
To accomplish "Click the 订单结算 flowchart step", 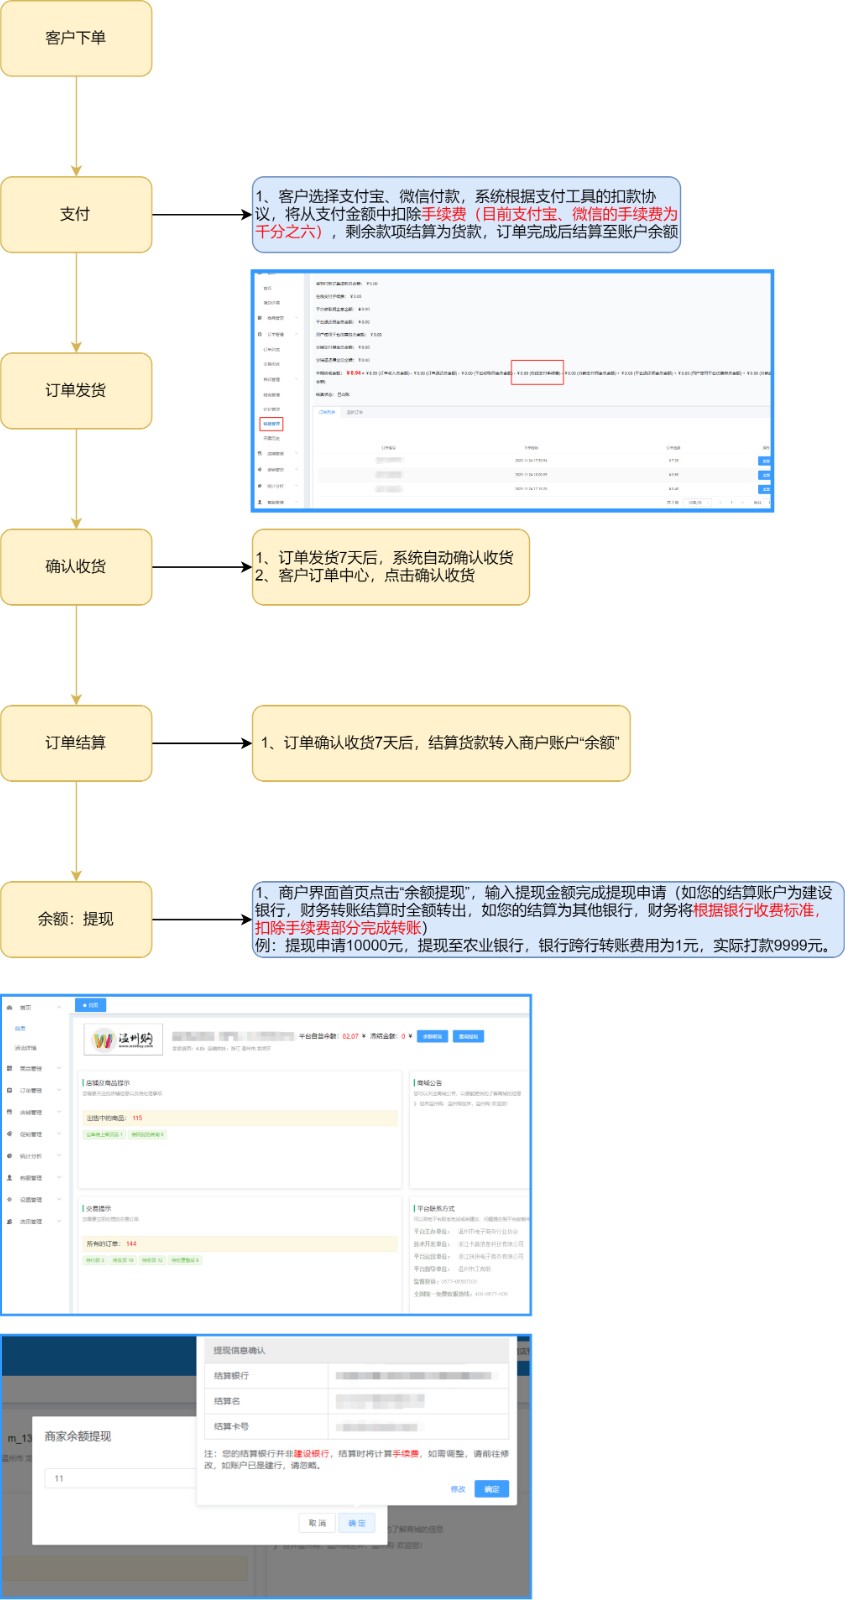I will tap(76, 743).
